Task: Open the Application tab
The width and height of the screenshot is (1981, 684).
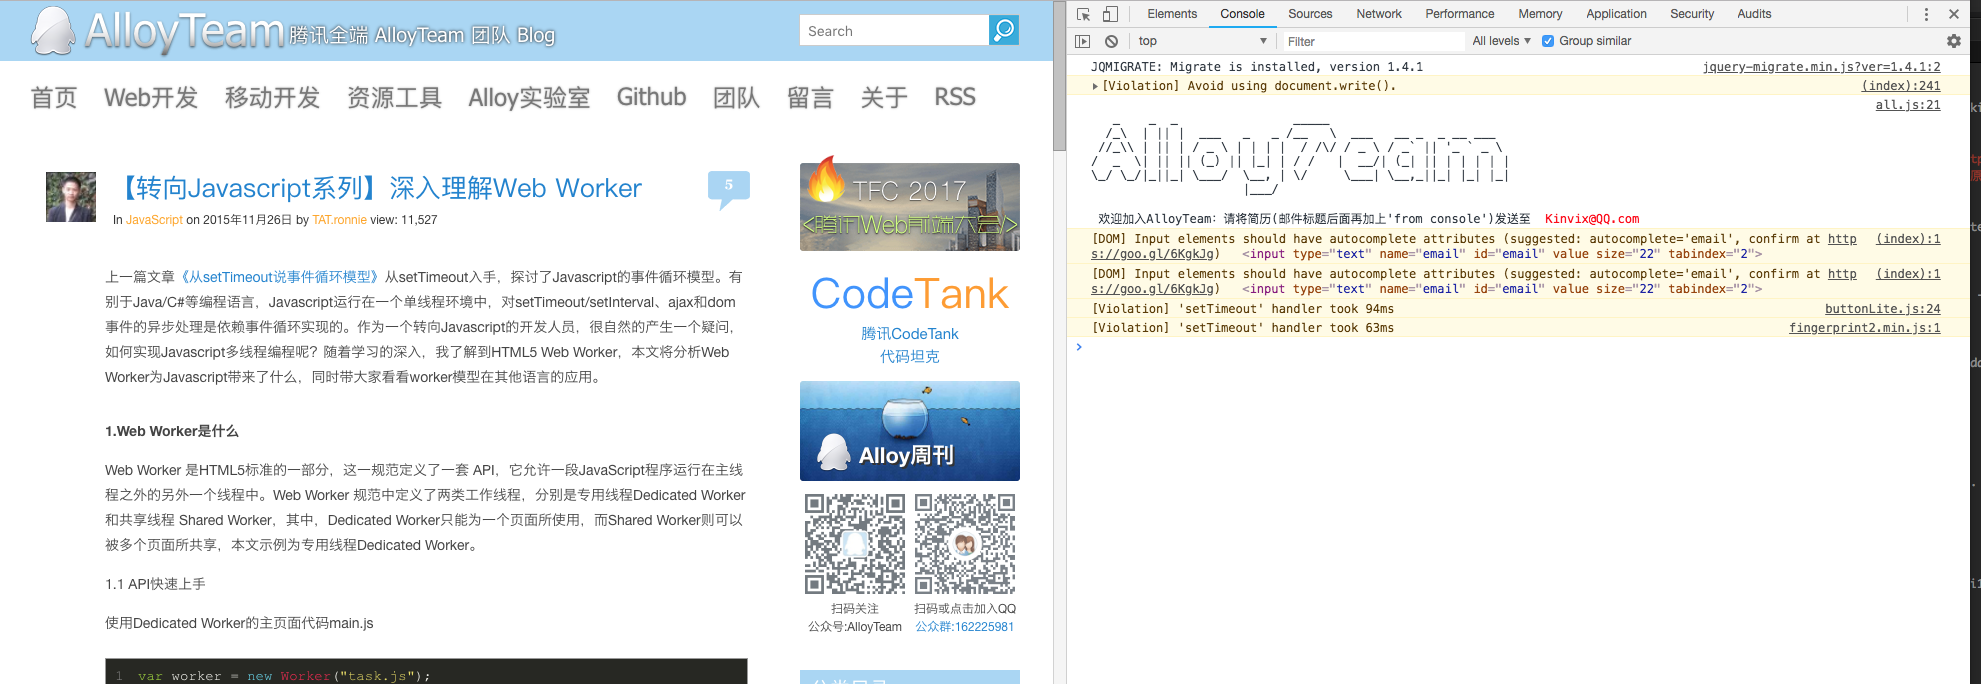Action: coord(1616,14)
